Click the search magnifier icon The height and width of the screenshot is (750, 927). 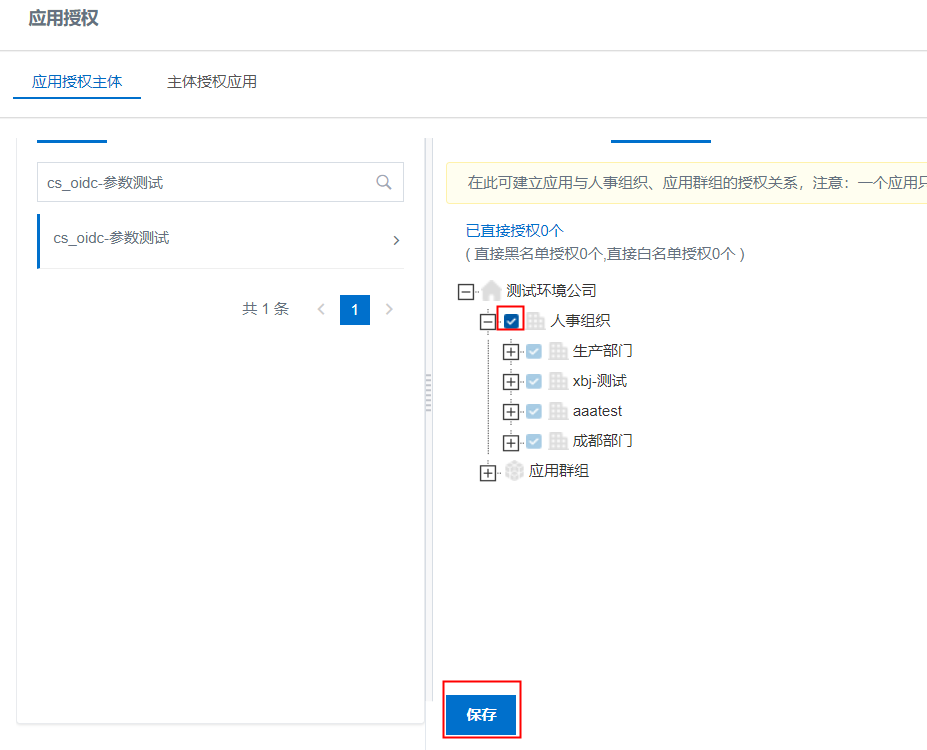point(383,182)
